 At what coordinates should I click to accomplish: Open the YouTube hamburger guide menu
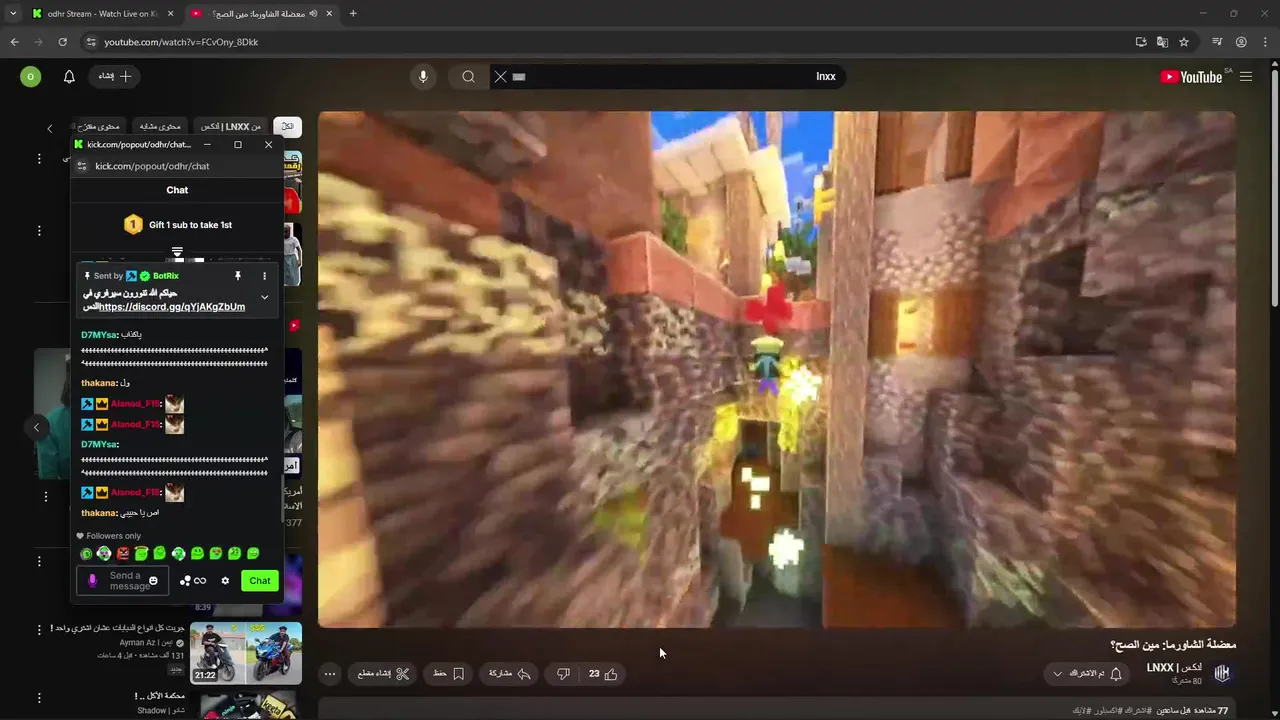pos(1246,77)
